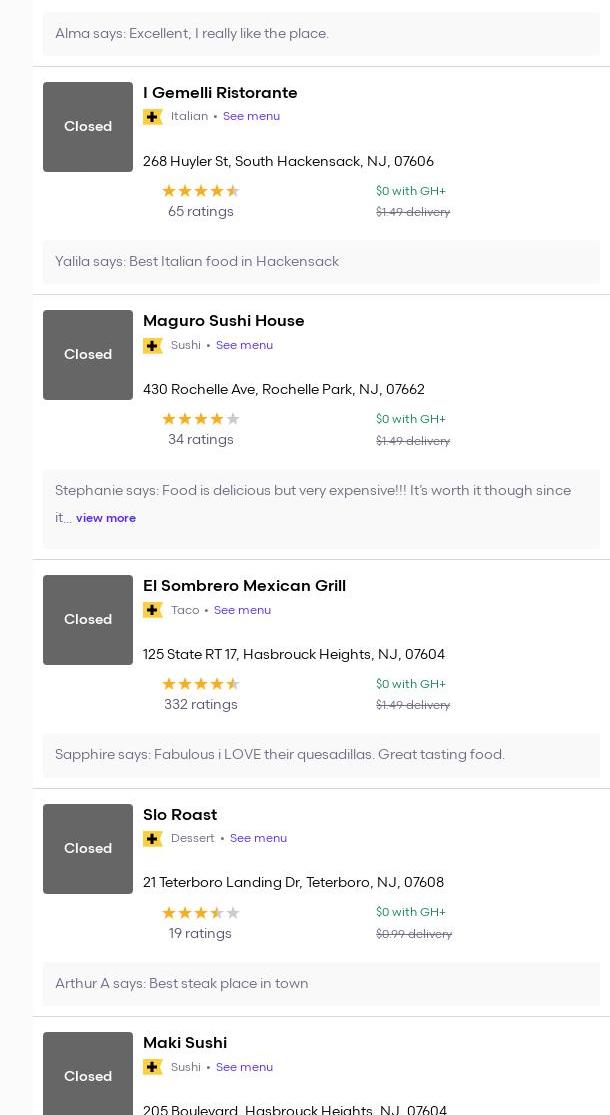
Task: Open See menu for El Sombrero Mexican Grill
Action: click(x=242, y=610)
